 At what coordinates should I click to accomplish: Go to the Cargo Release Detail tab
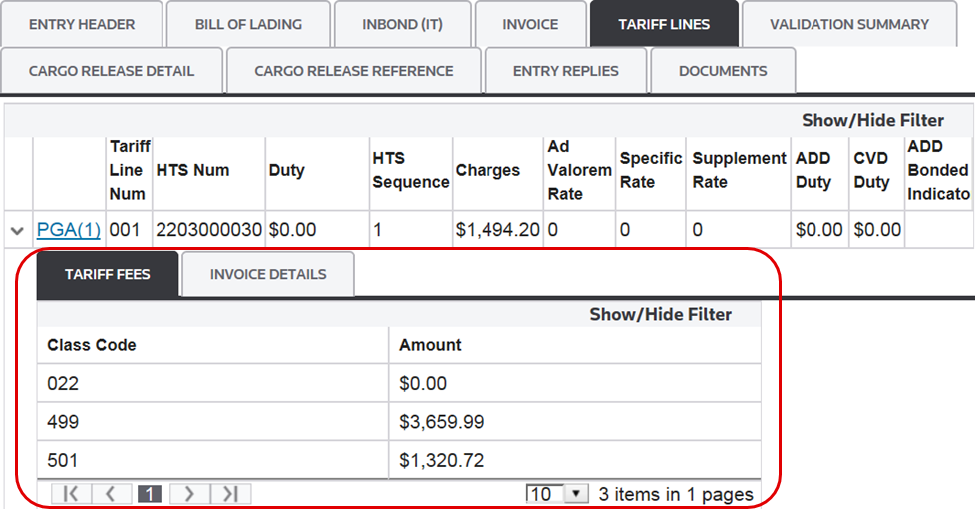(x=112, y=71)
